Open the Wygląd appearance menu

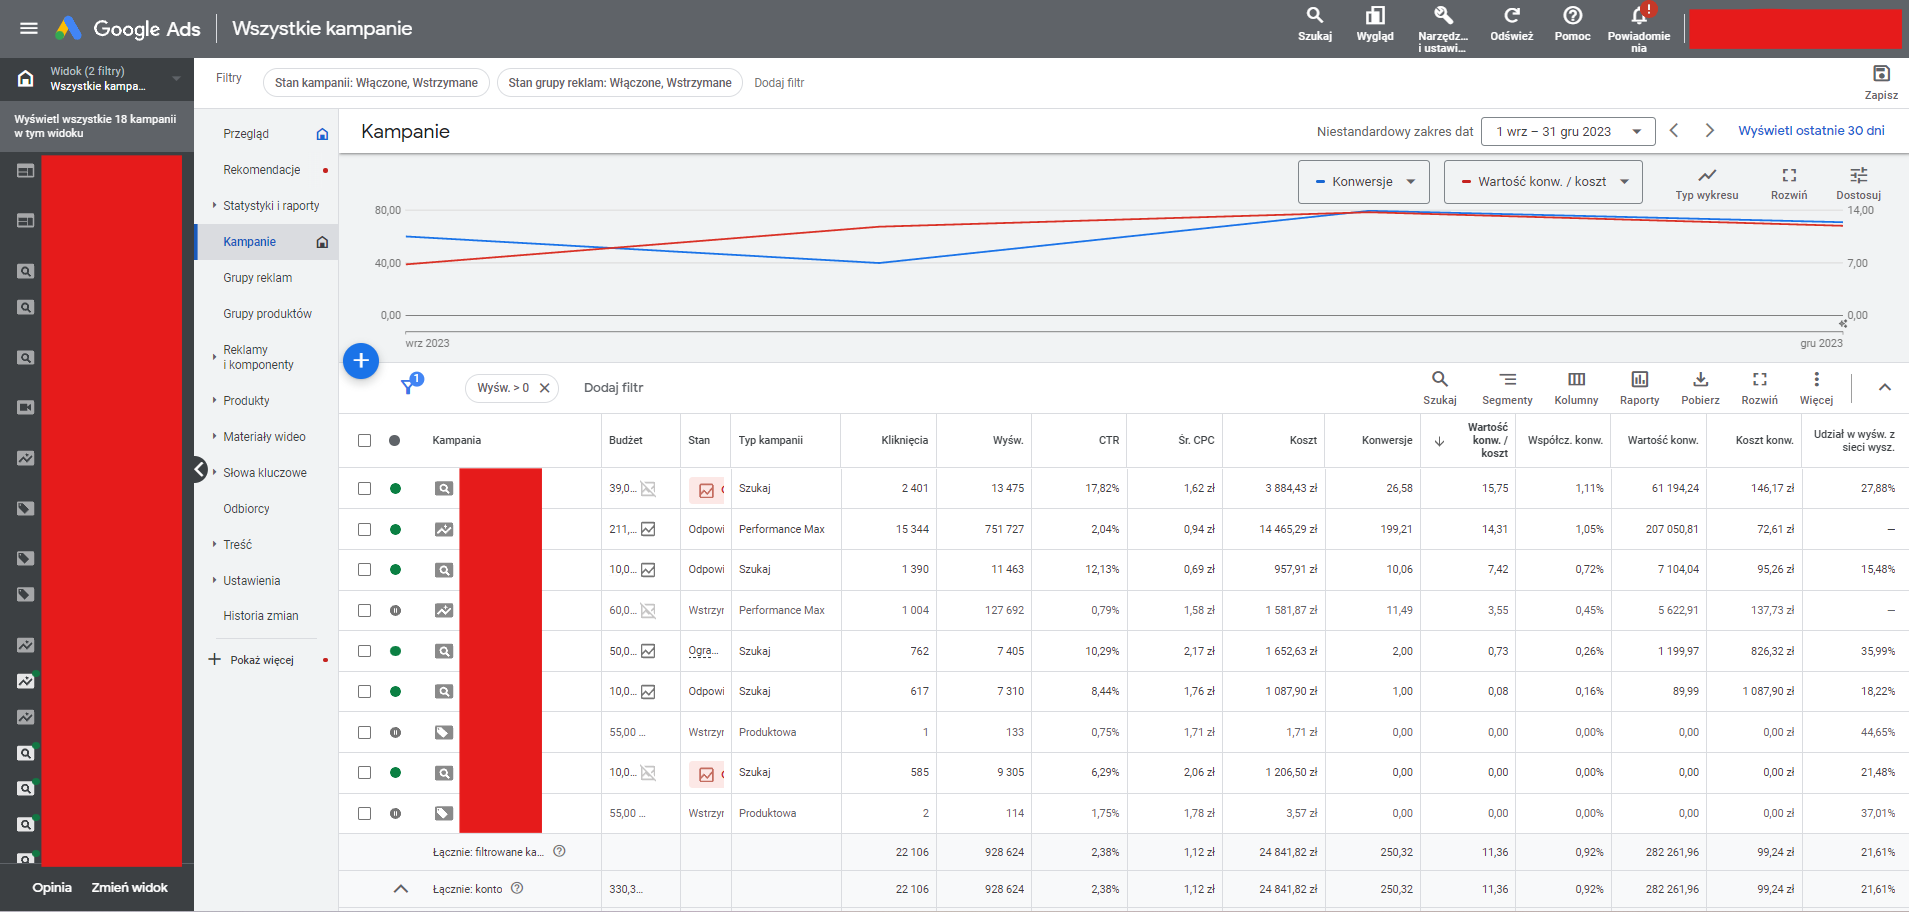pos(1375,24)
